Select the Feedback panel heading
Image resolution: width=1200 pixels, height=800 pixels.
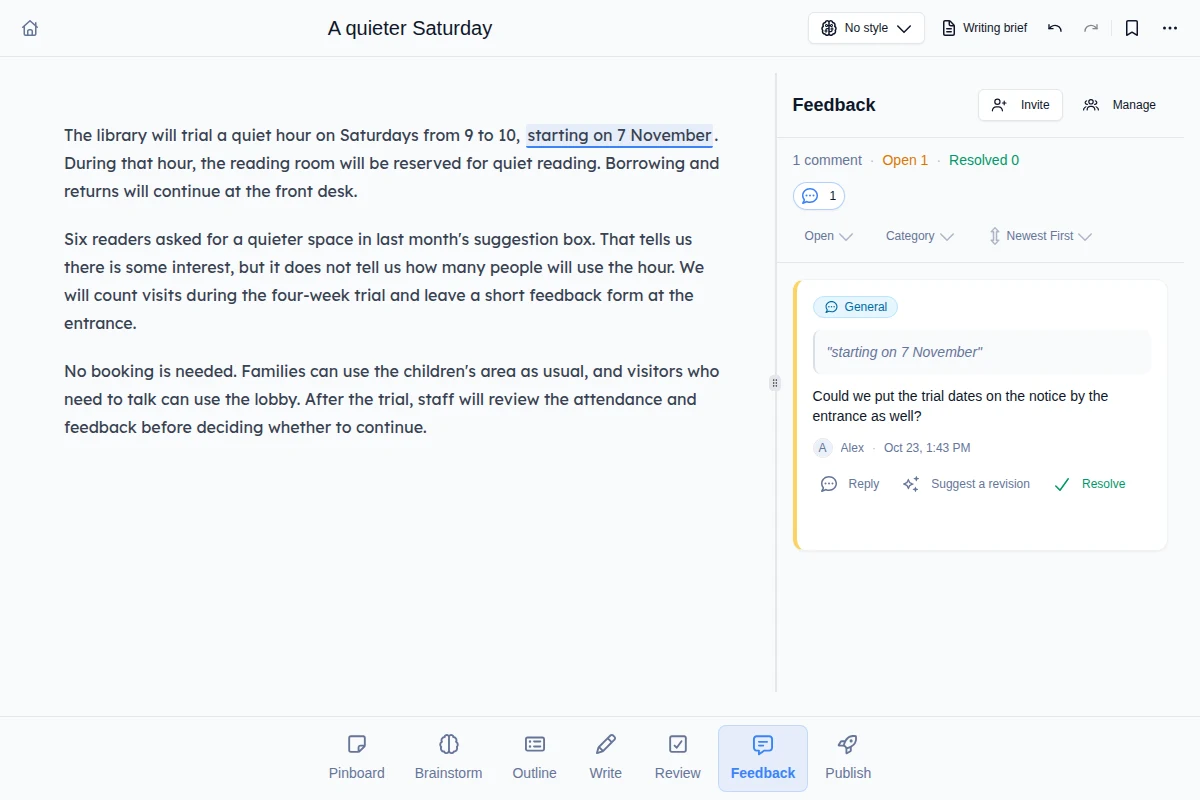click(x=834, y=105)
